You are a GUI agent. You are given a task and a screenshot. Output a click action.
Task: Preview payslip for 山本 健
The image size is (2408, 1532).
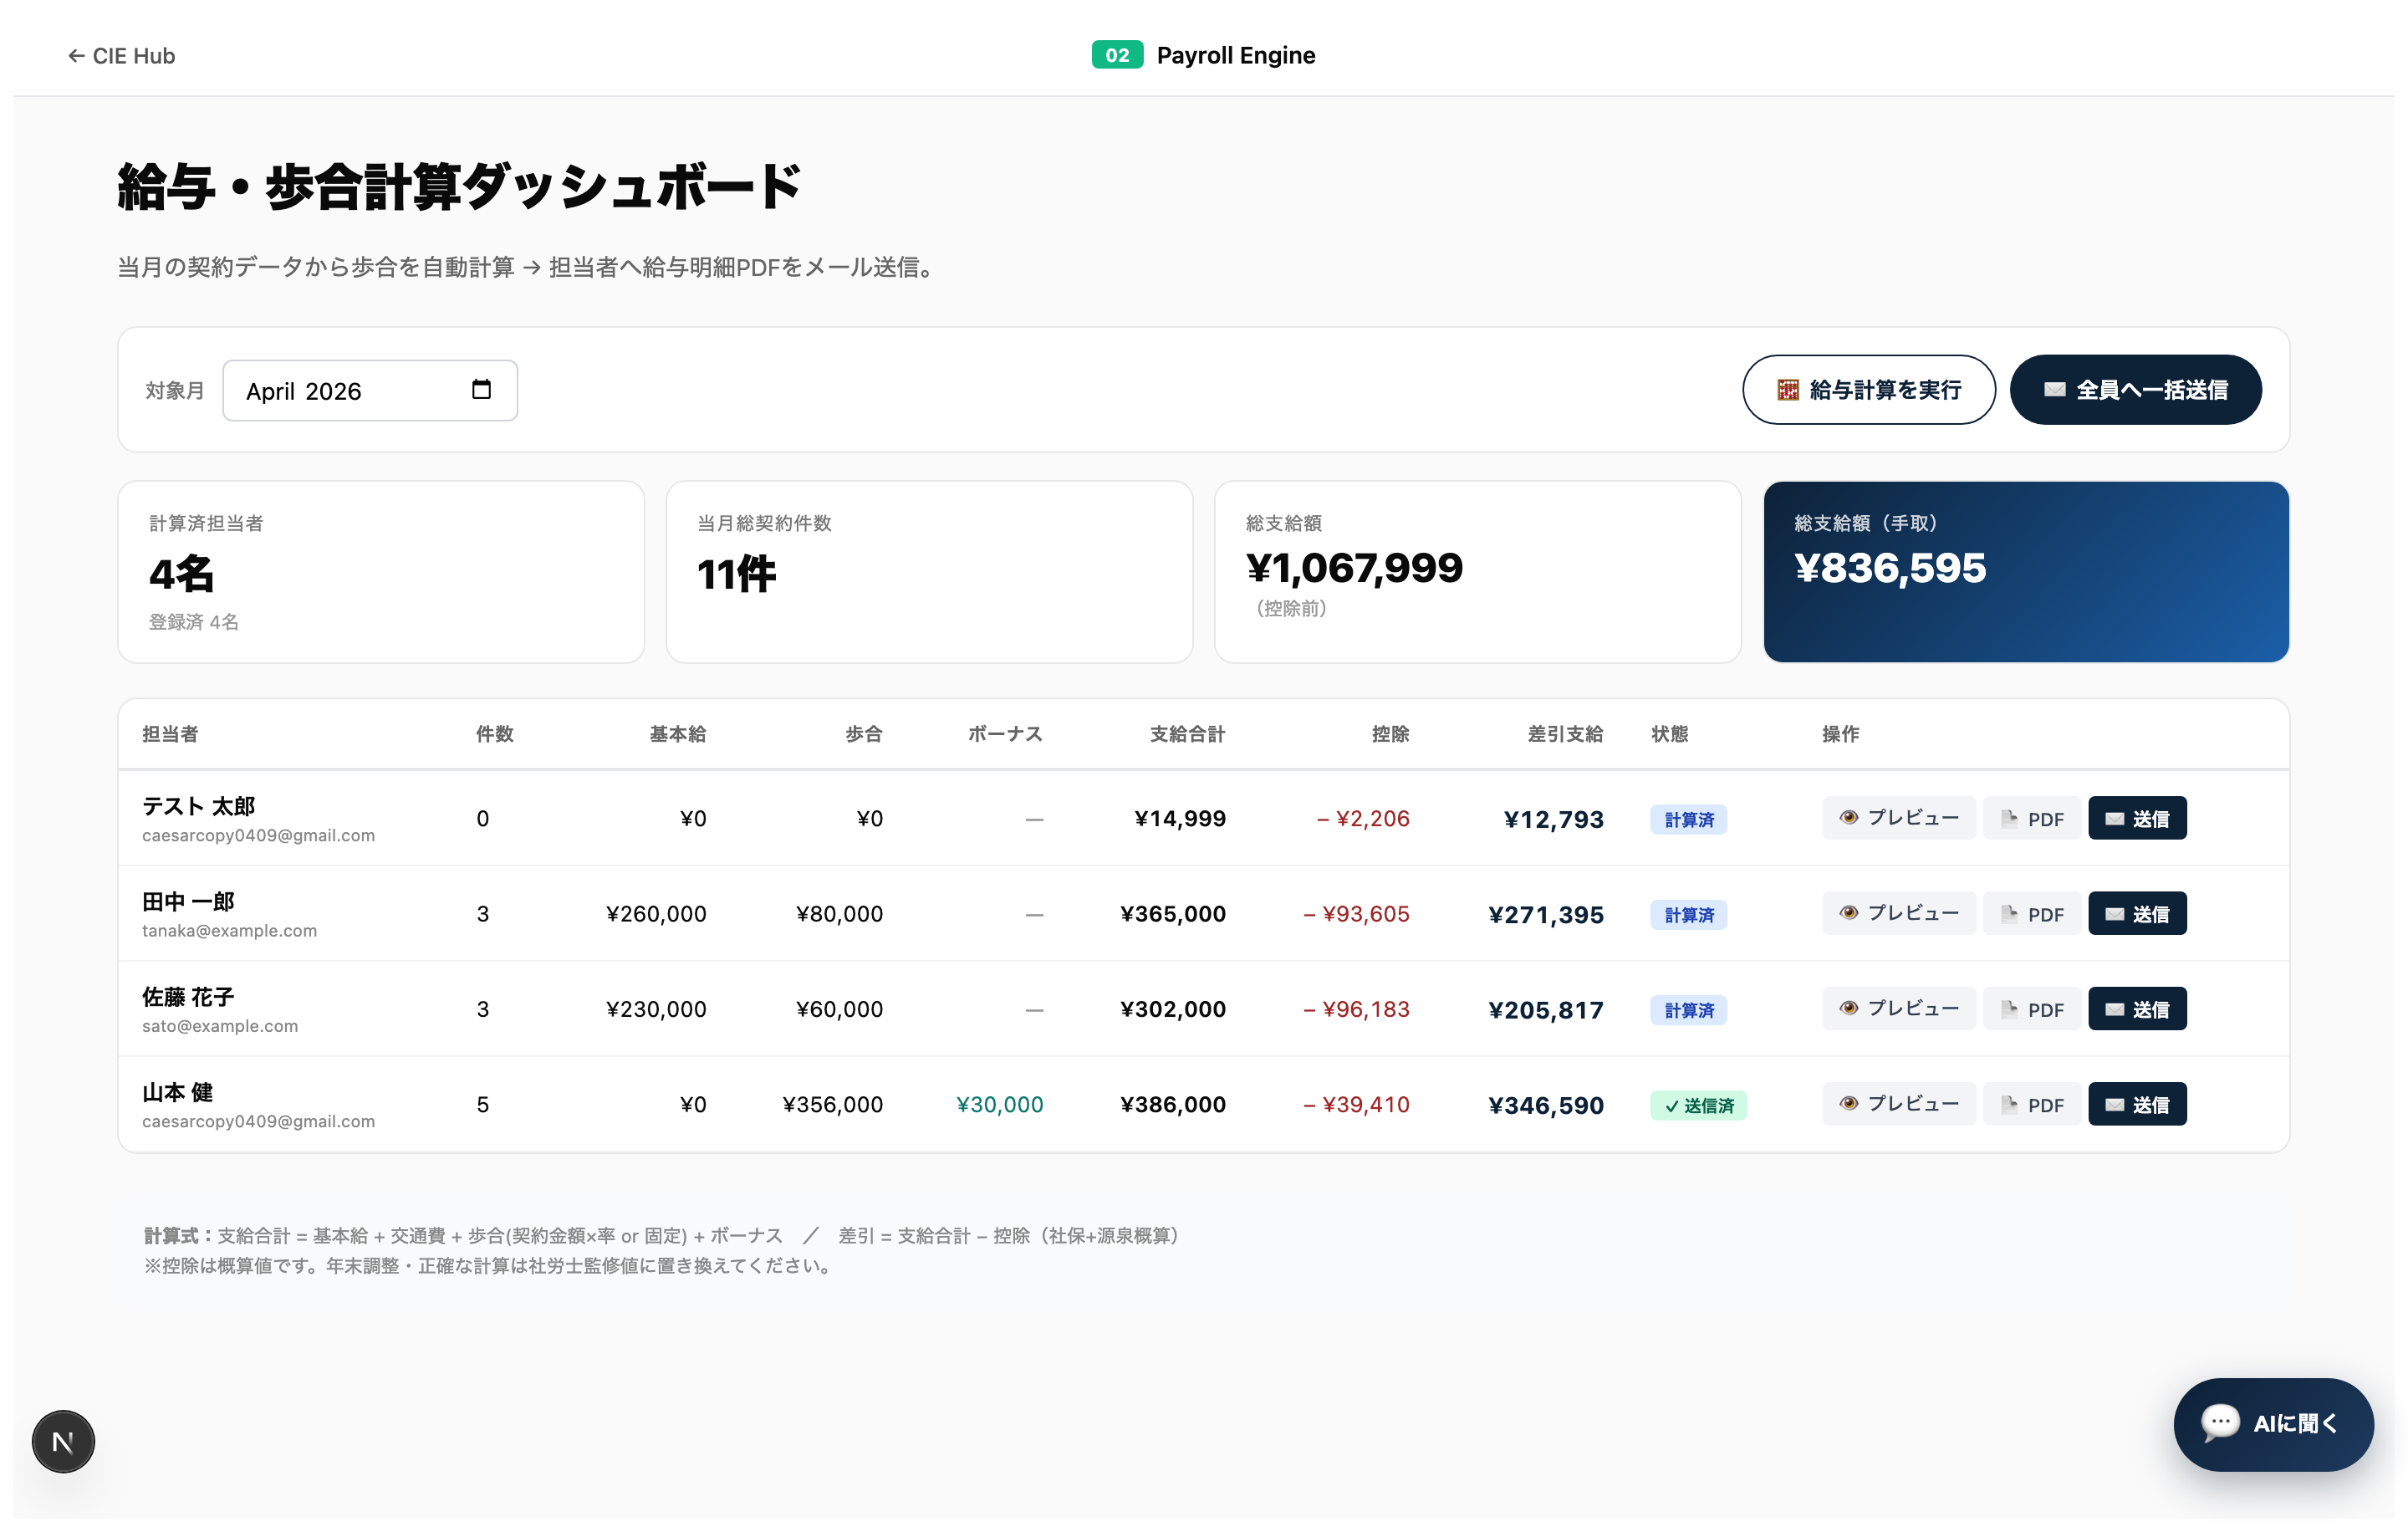[x=1898, y=1104]
